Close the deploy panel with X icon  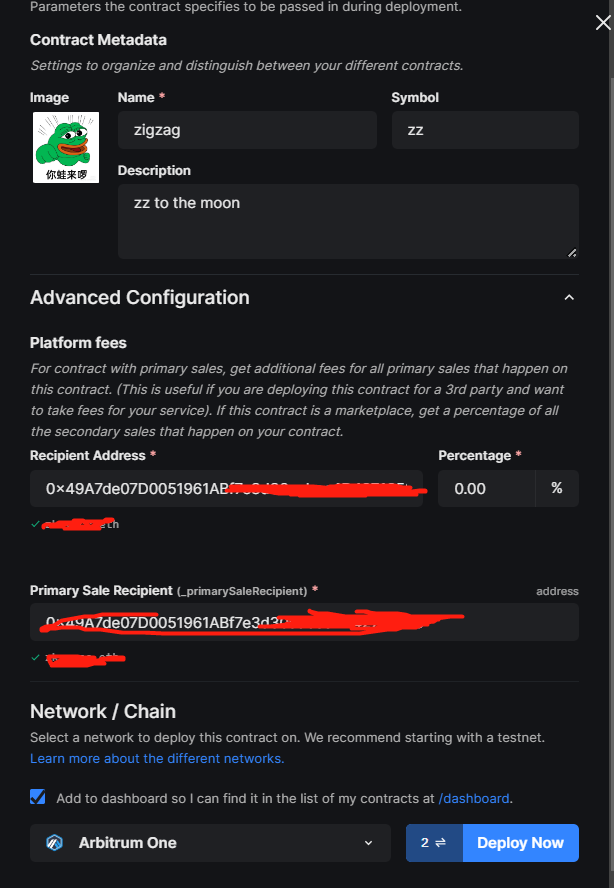(603, 23)
